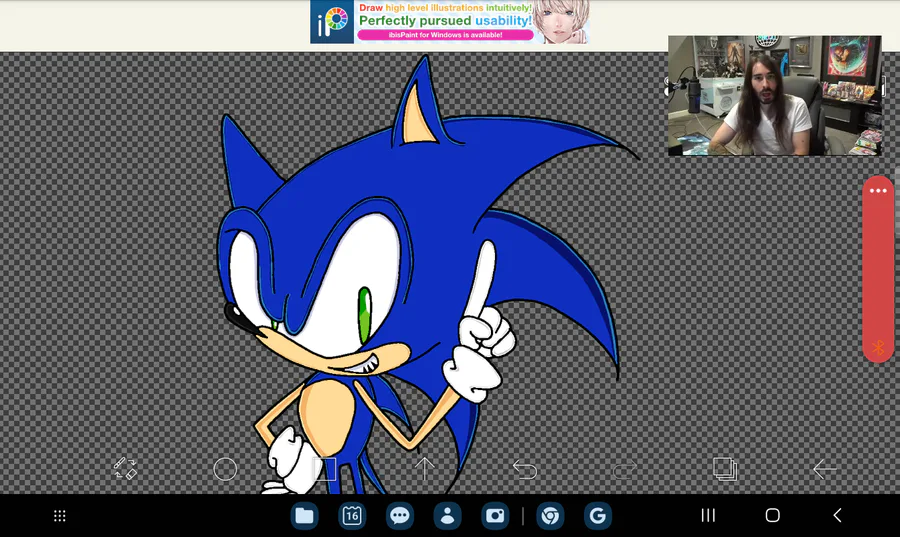
Task: Click the ibisPaint logo in the ad
Action: tap(332, 22)
